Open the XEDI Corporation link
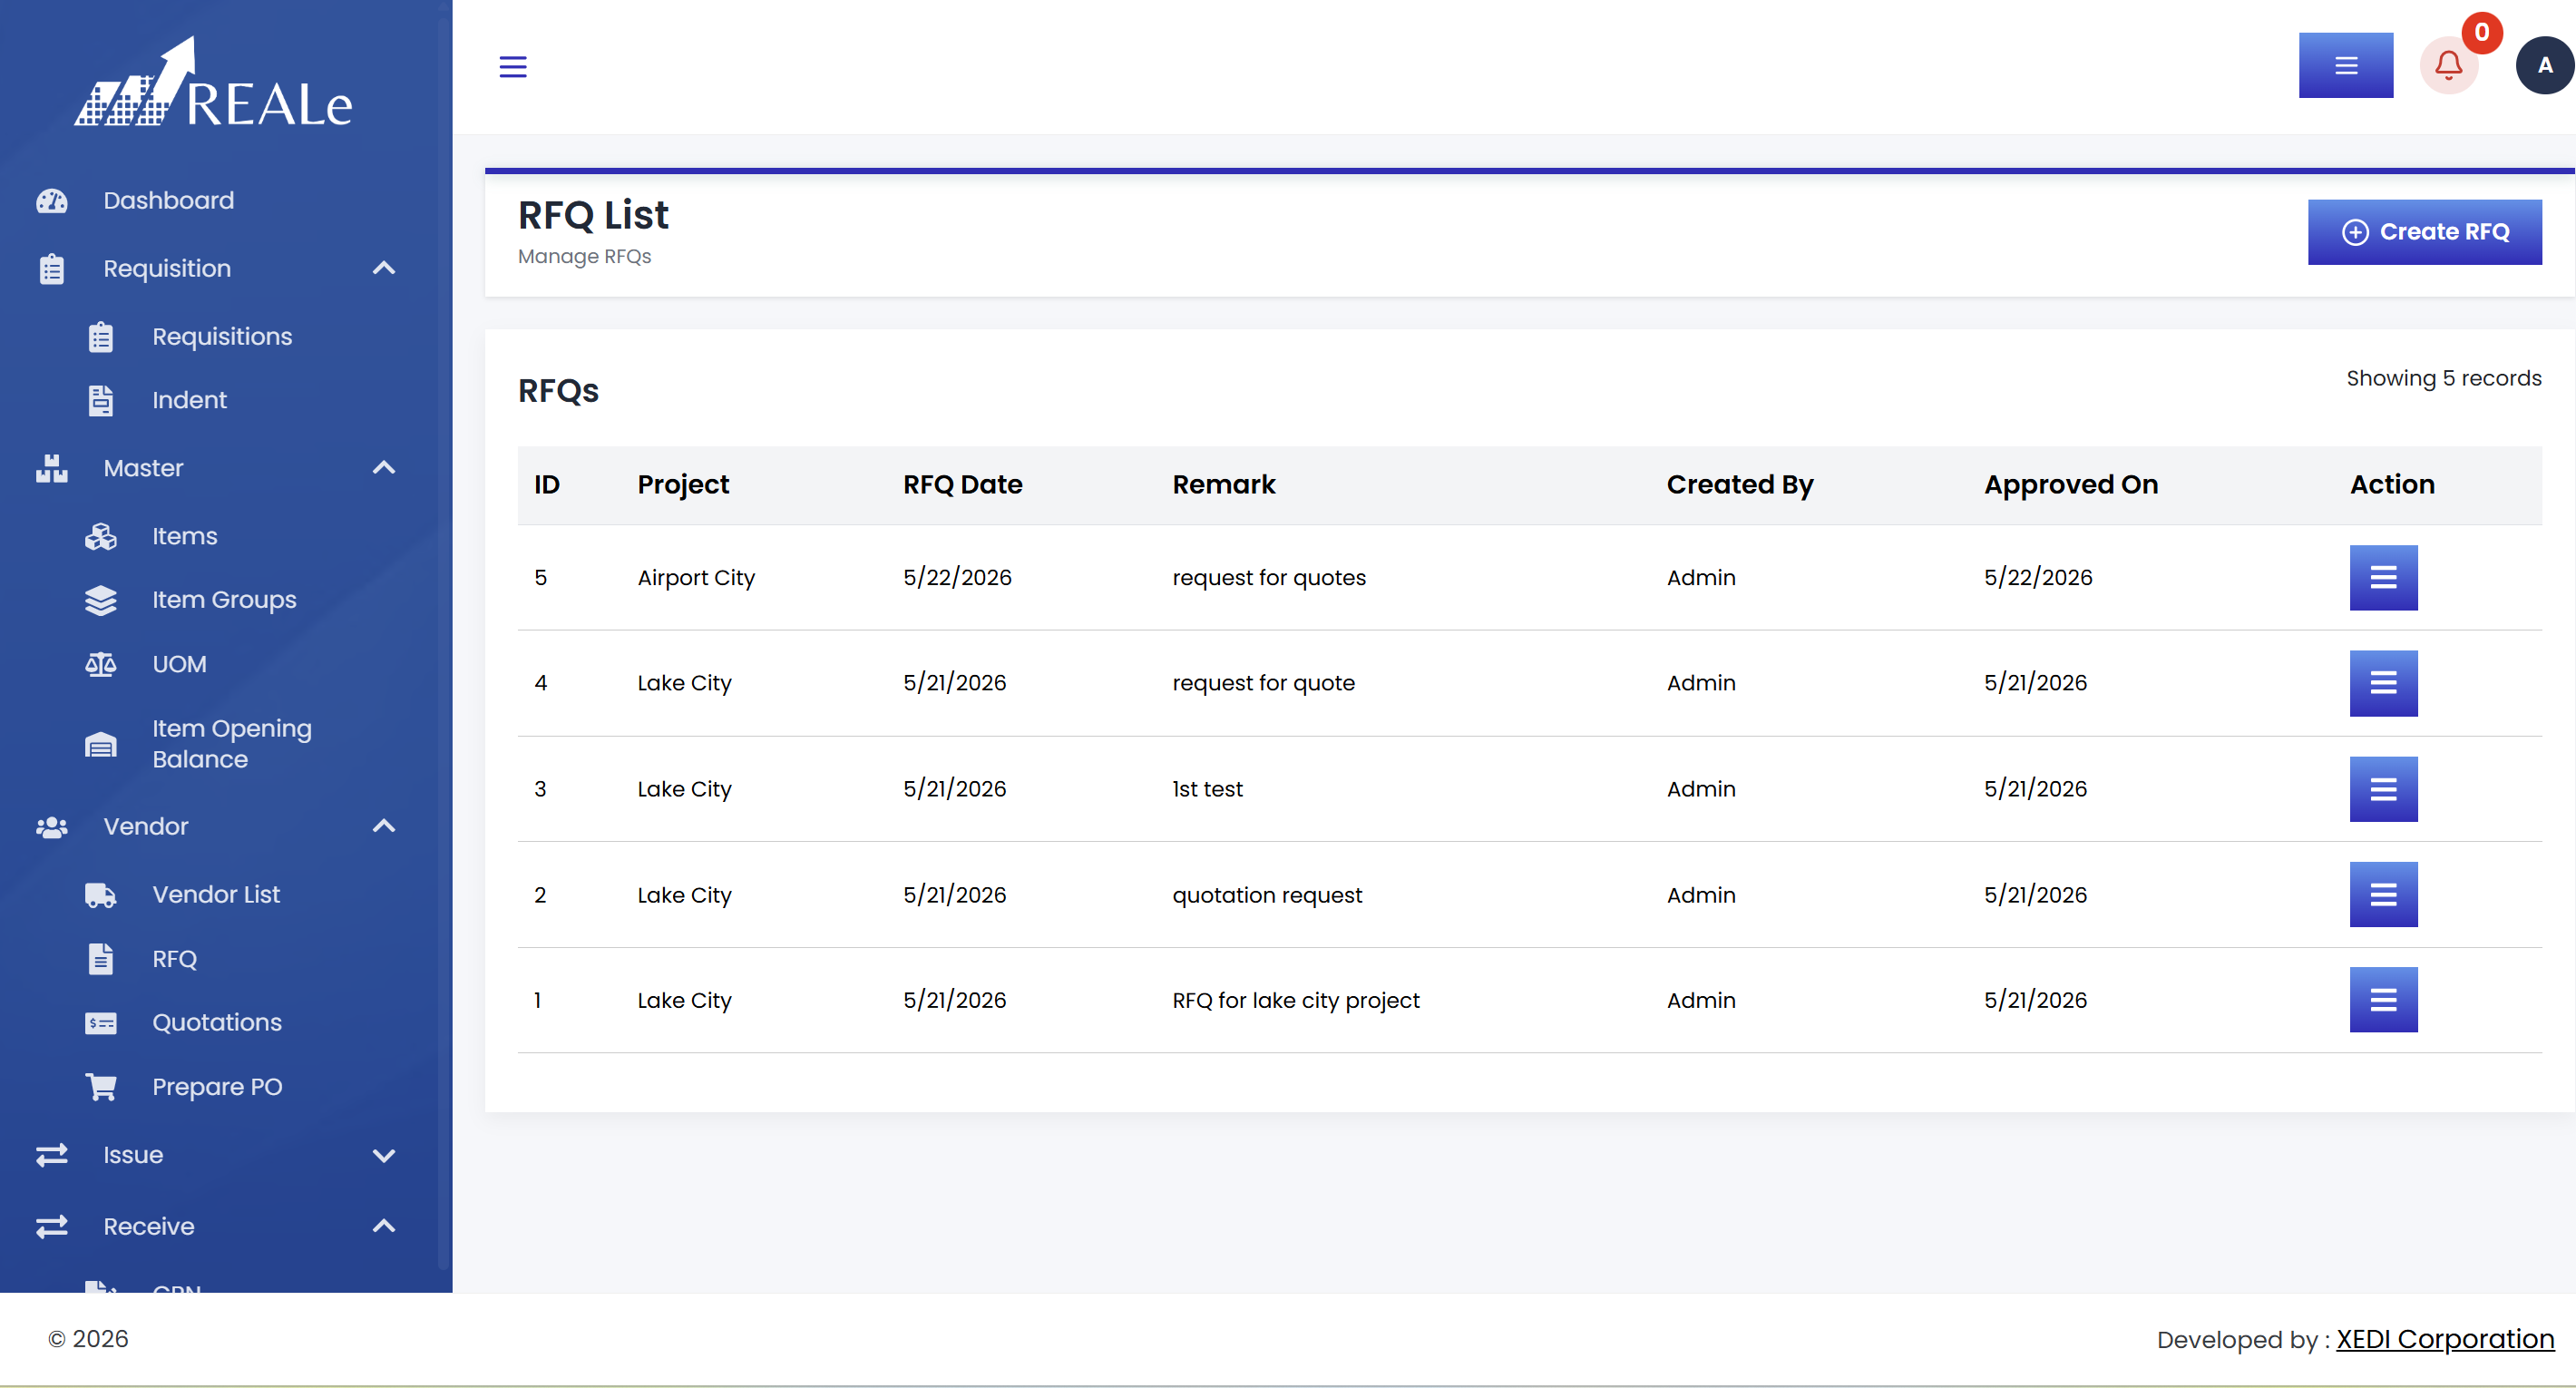The image size is (2576, 1388). tap(2445, 1339)
